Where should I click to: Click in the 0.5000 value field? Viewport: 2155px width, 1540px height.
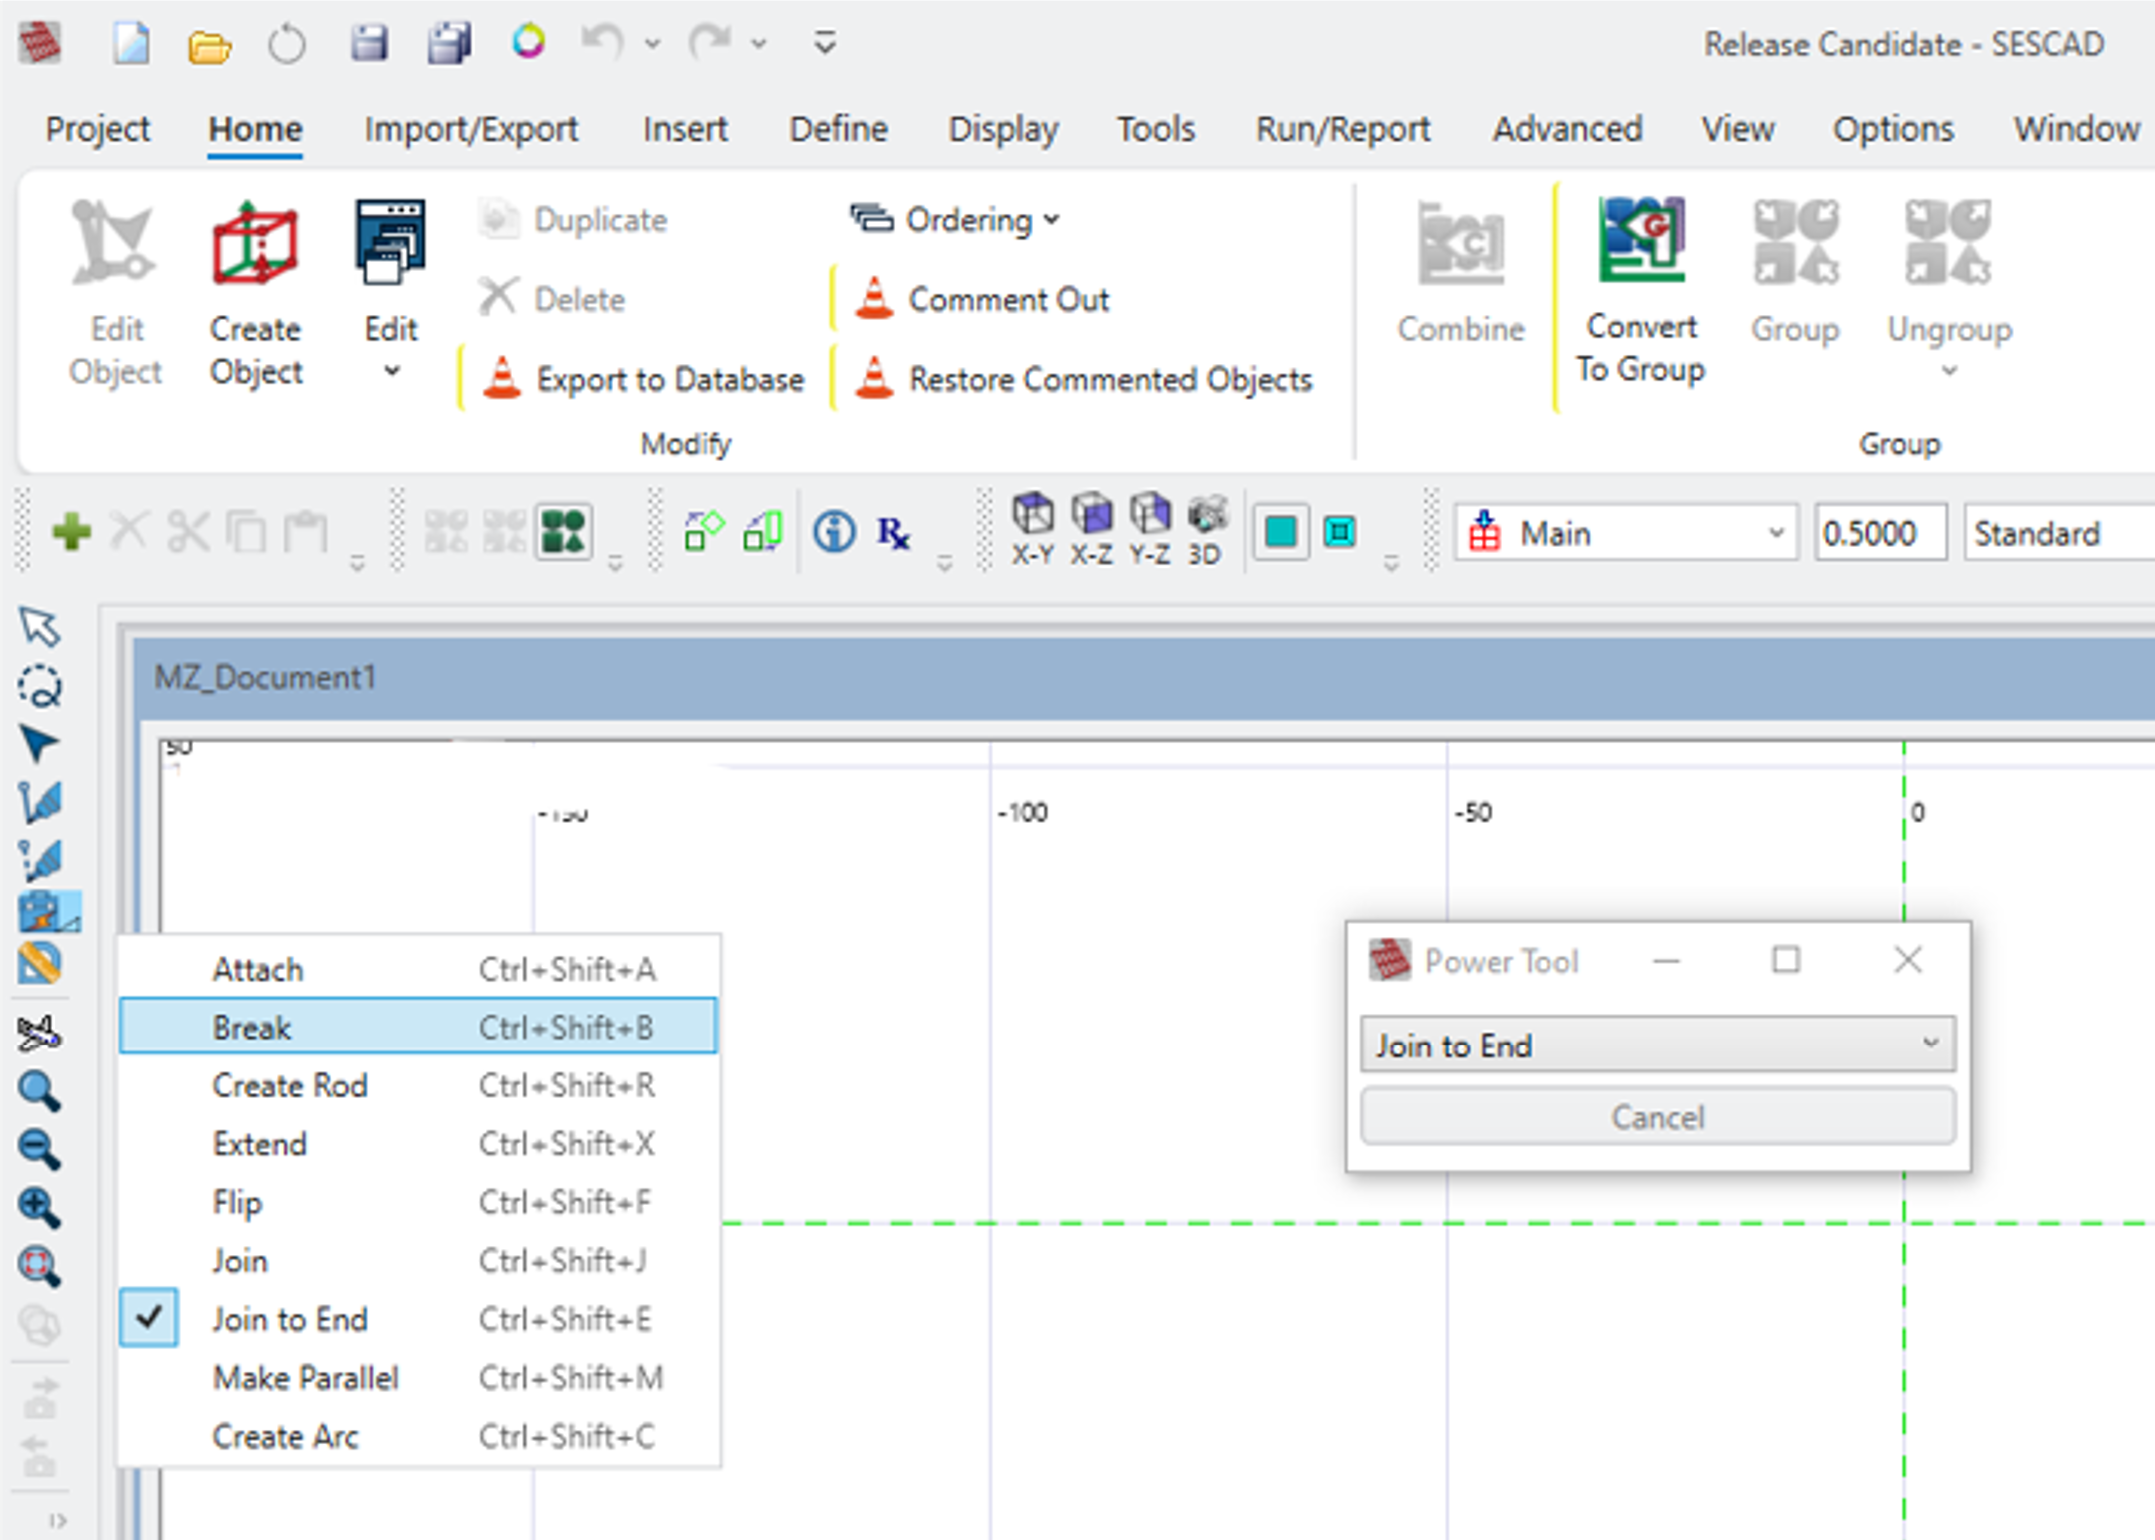1880,533
